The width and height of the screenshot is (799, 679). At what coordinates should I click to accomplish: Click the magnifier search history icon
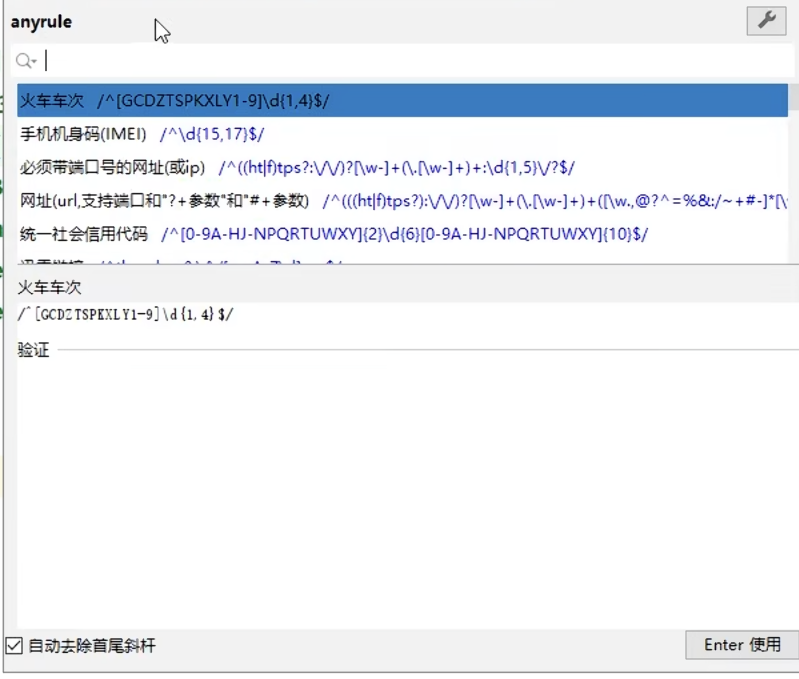pos(23,61)
